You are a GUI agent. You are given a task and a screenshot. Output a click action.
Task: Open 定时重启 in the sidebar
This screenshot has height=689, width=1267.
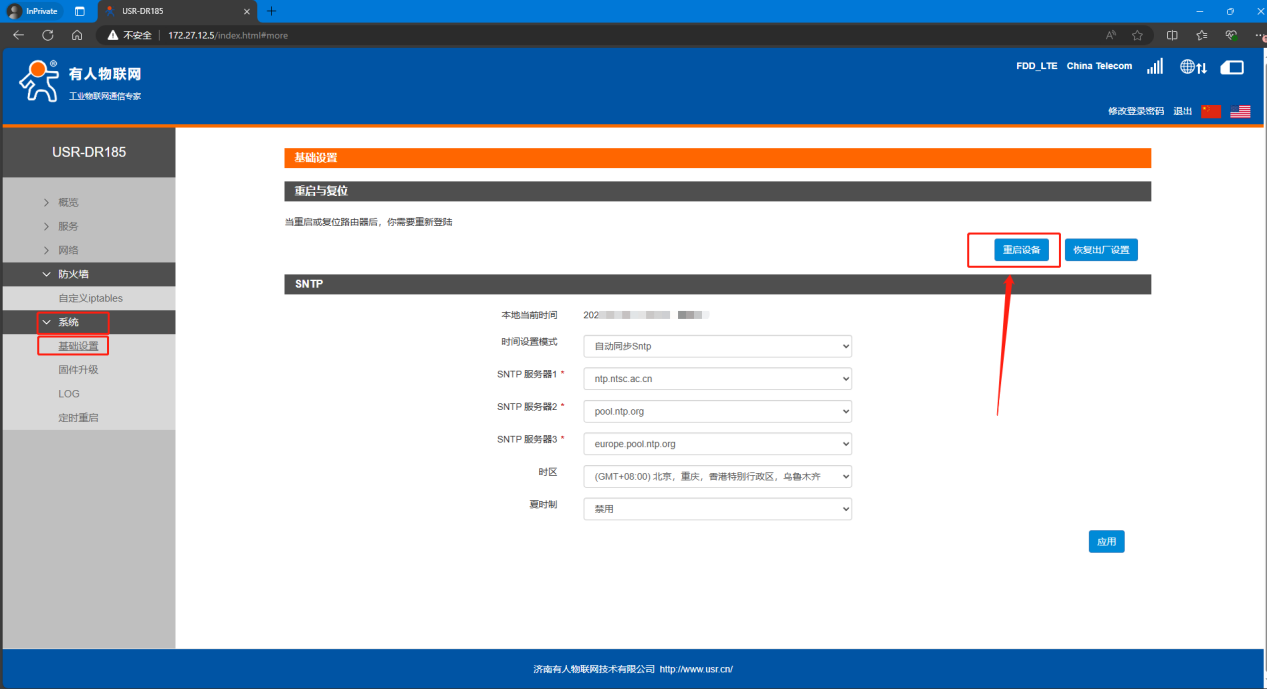coord(78,418)
